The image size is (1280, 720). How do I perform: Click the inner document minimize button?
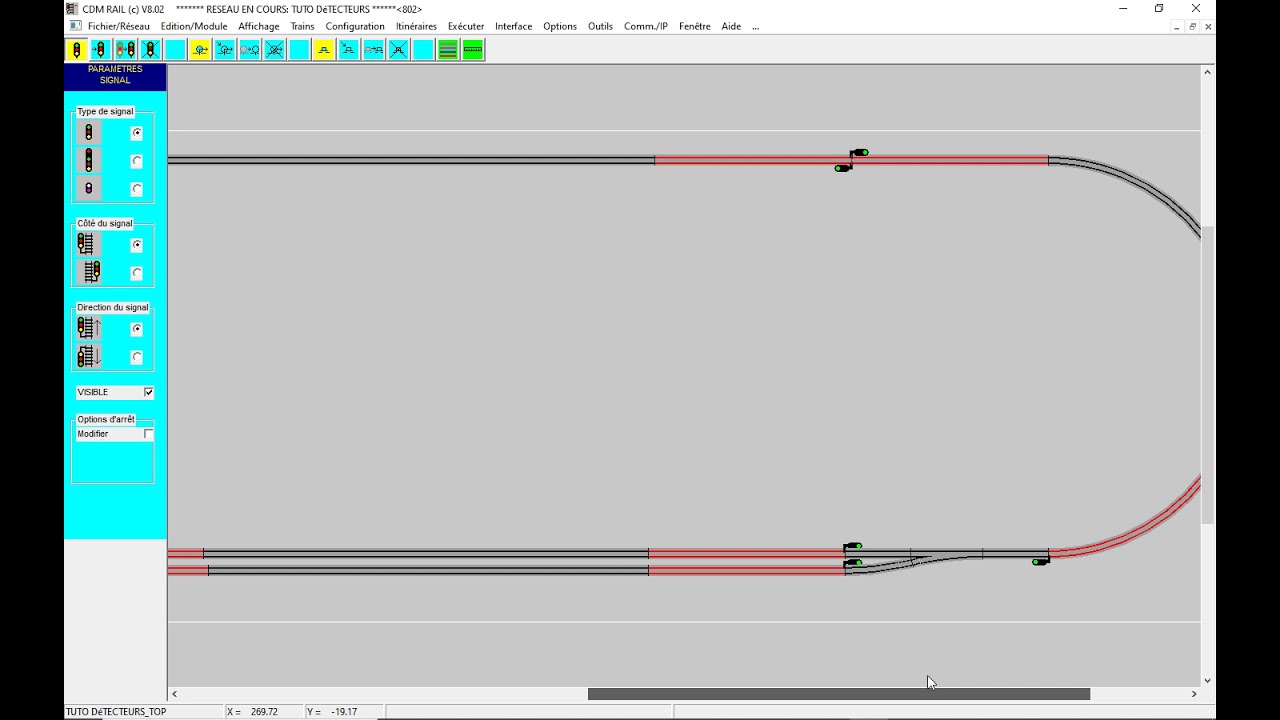(1176, 27)
